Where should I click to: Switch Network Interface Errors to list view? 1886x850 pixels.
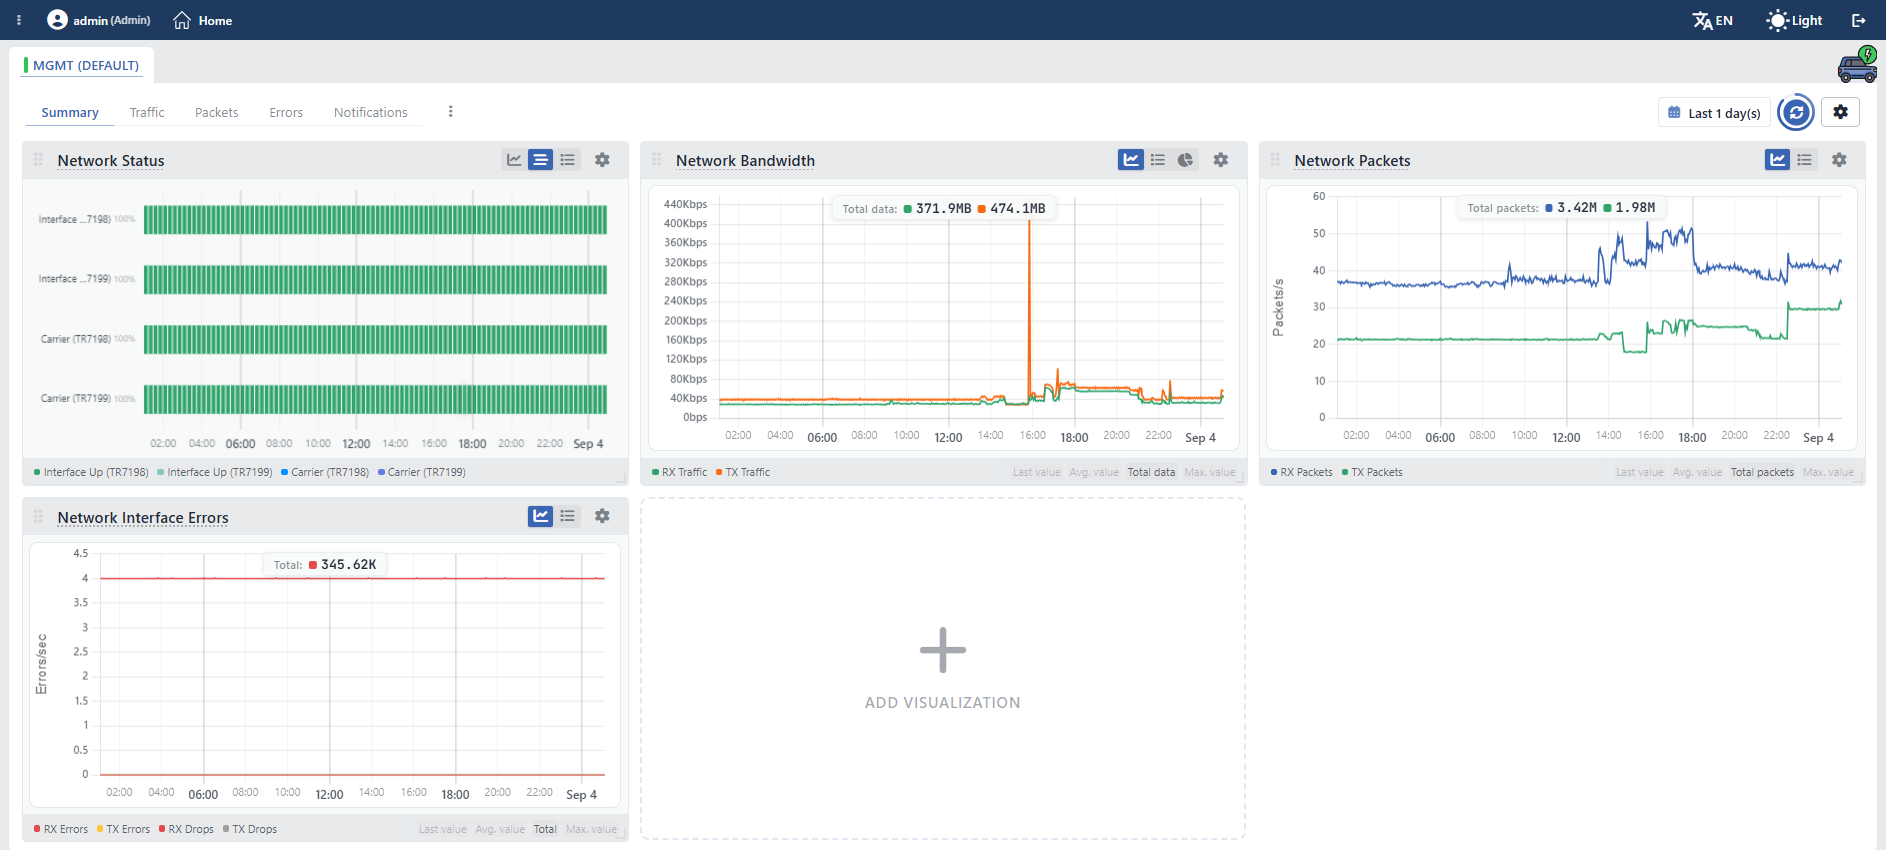click(568, 516)
